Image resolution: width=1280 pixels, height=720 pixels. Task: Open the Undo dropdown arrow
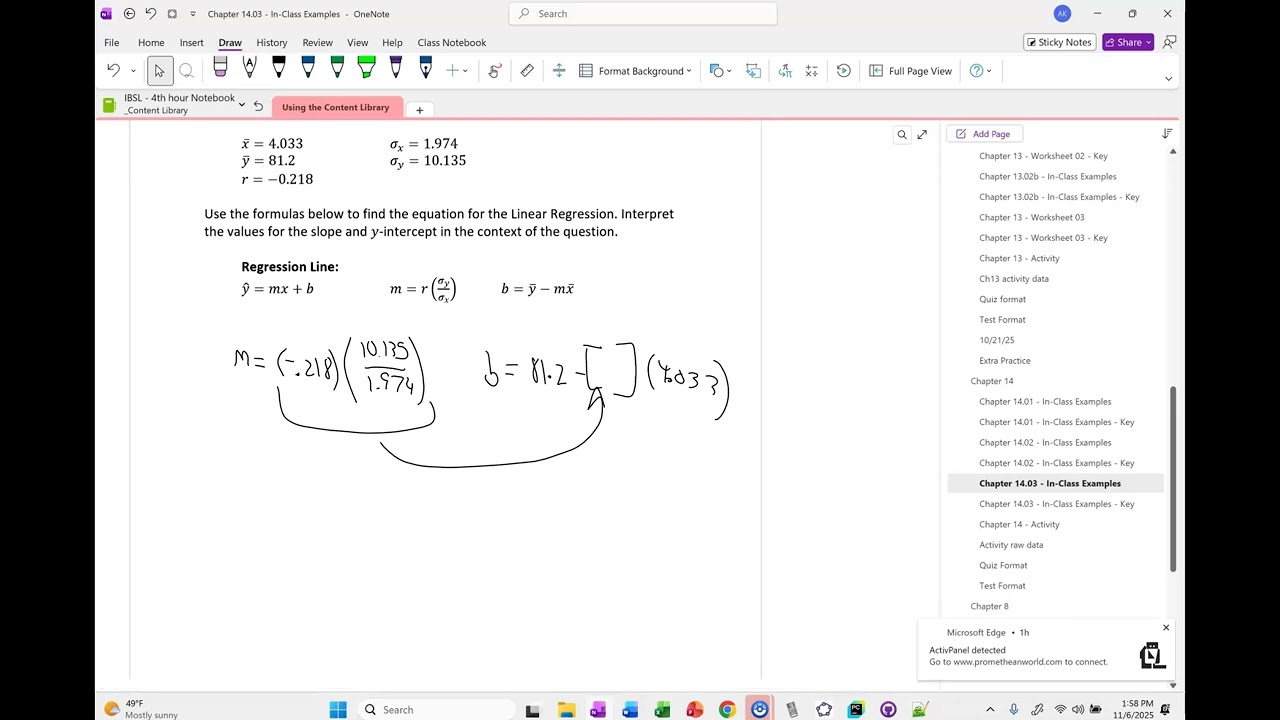point(133,71)
